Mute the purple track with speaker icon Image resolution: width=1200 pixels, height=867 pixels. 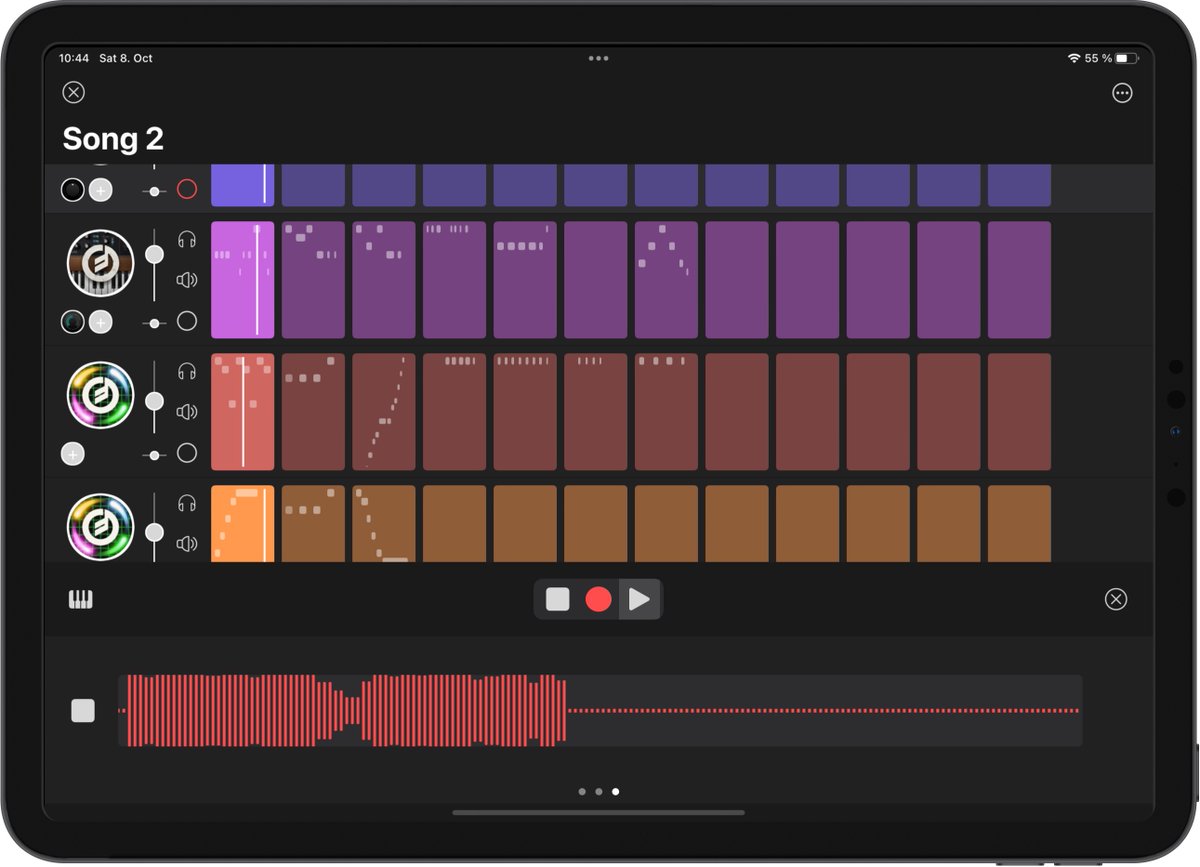[187, 280]
